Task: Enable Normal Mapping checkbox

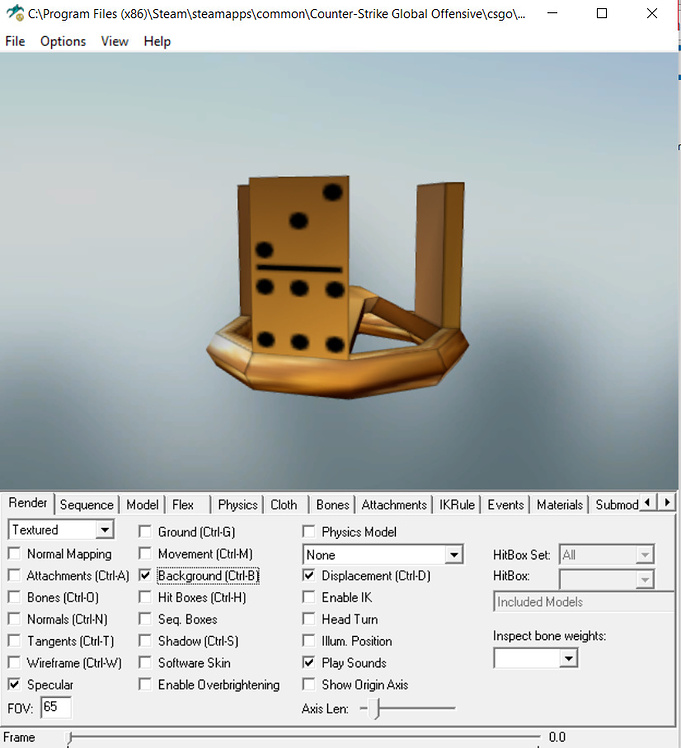Action: pos(14,553)
